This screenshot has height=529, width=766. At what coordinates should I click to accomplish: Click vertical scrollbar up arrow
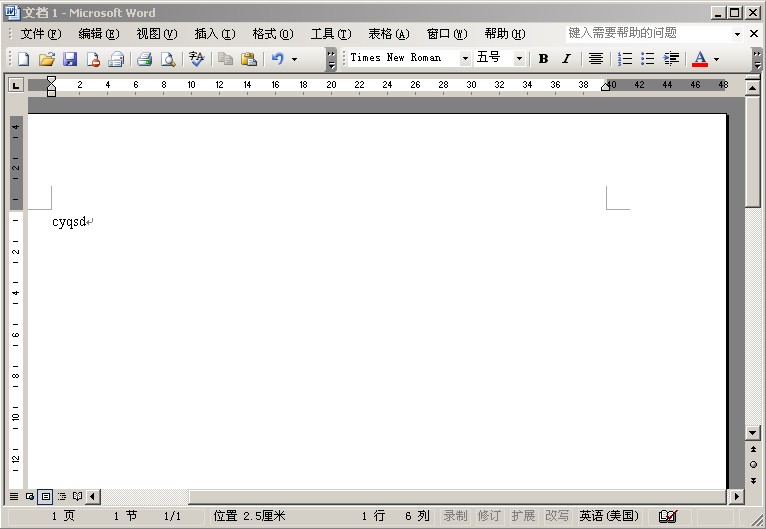pyautogui.click(x=753, y=88)
